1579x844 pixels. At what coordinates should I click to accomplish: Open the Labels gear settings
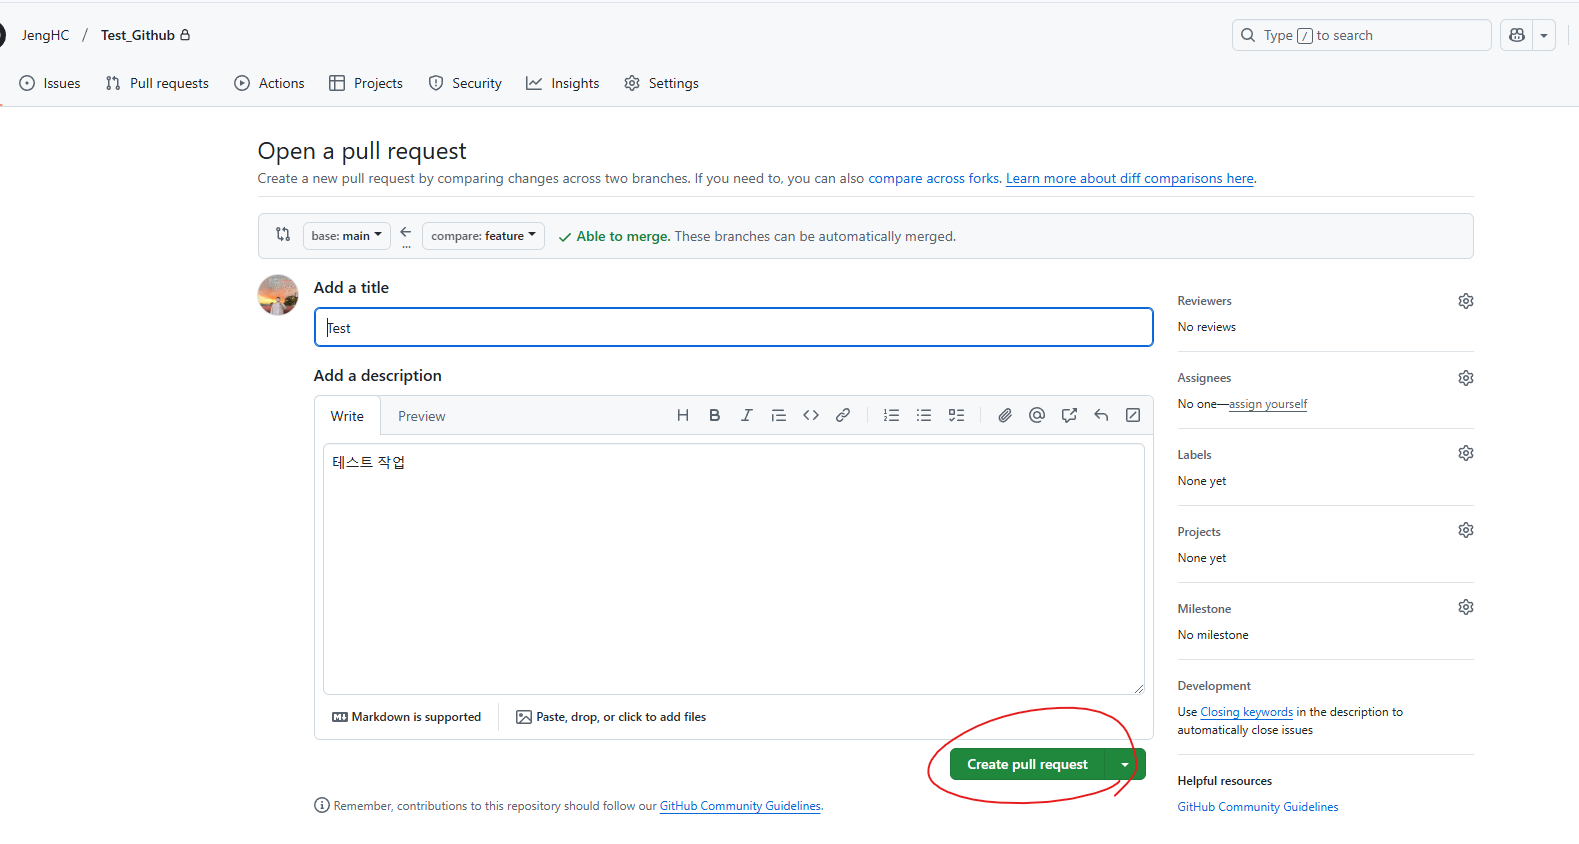tap(1466, 453)
